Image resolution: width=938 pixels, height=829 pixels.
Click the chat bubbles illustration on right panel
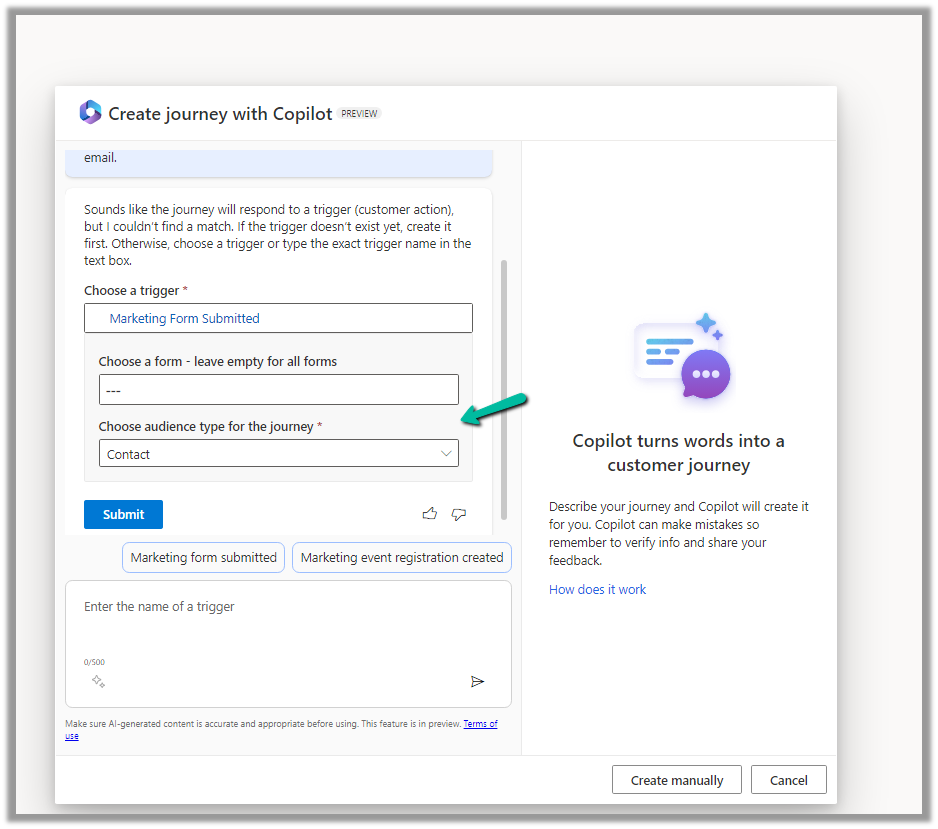click(682, 358)
